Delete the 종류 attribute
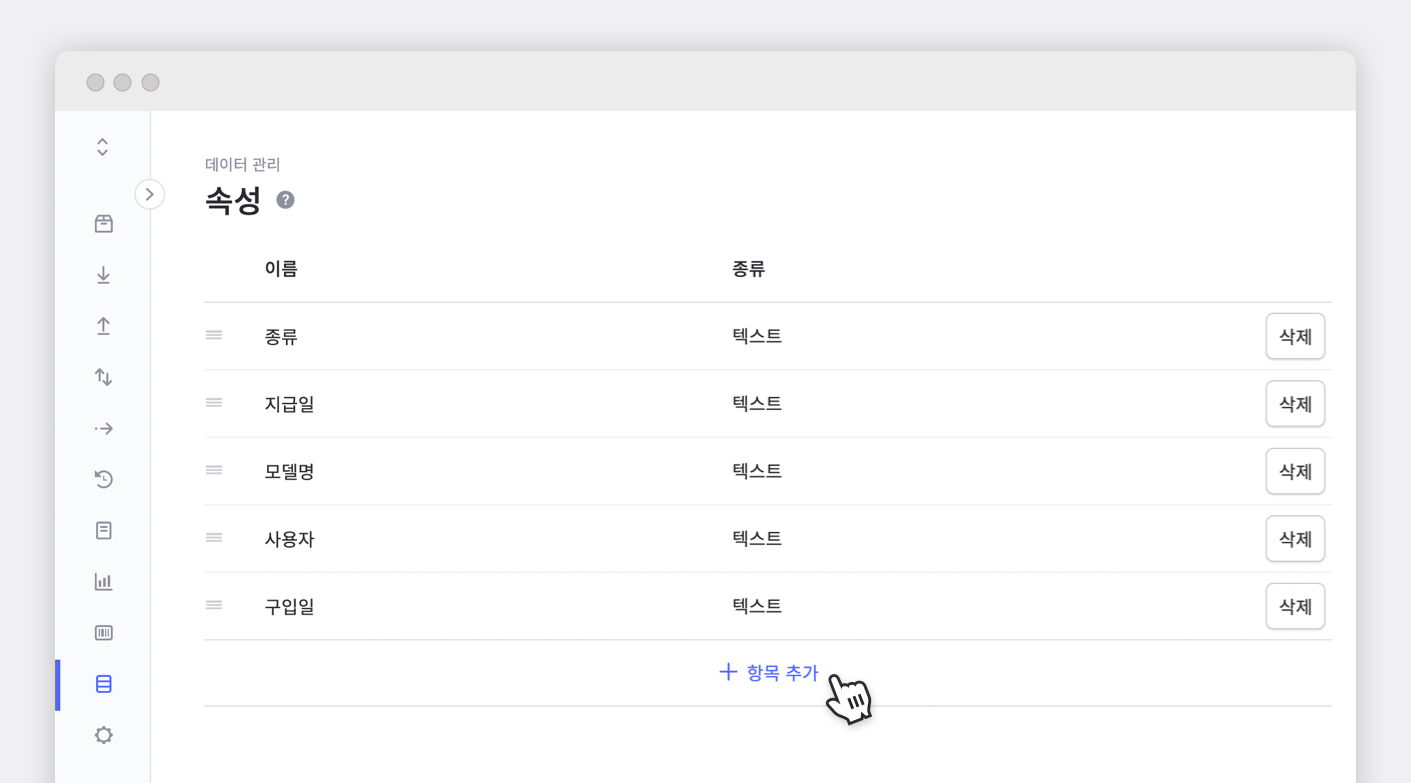1411x783 pixels. pos(1295,336)
